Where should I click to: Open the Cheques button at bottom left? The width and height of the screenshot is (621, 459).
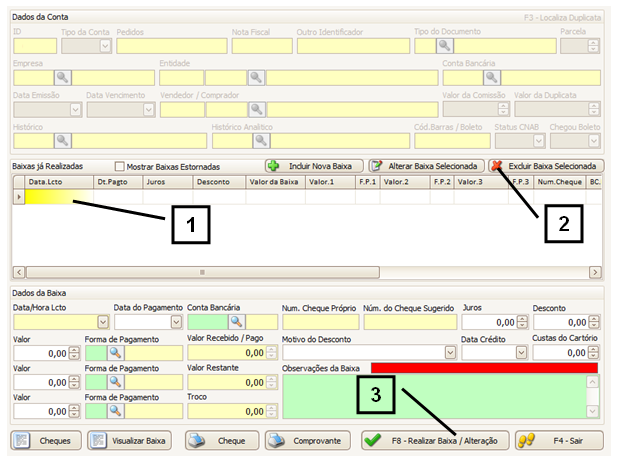pyautogui.click(x=45, y=441)
